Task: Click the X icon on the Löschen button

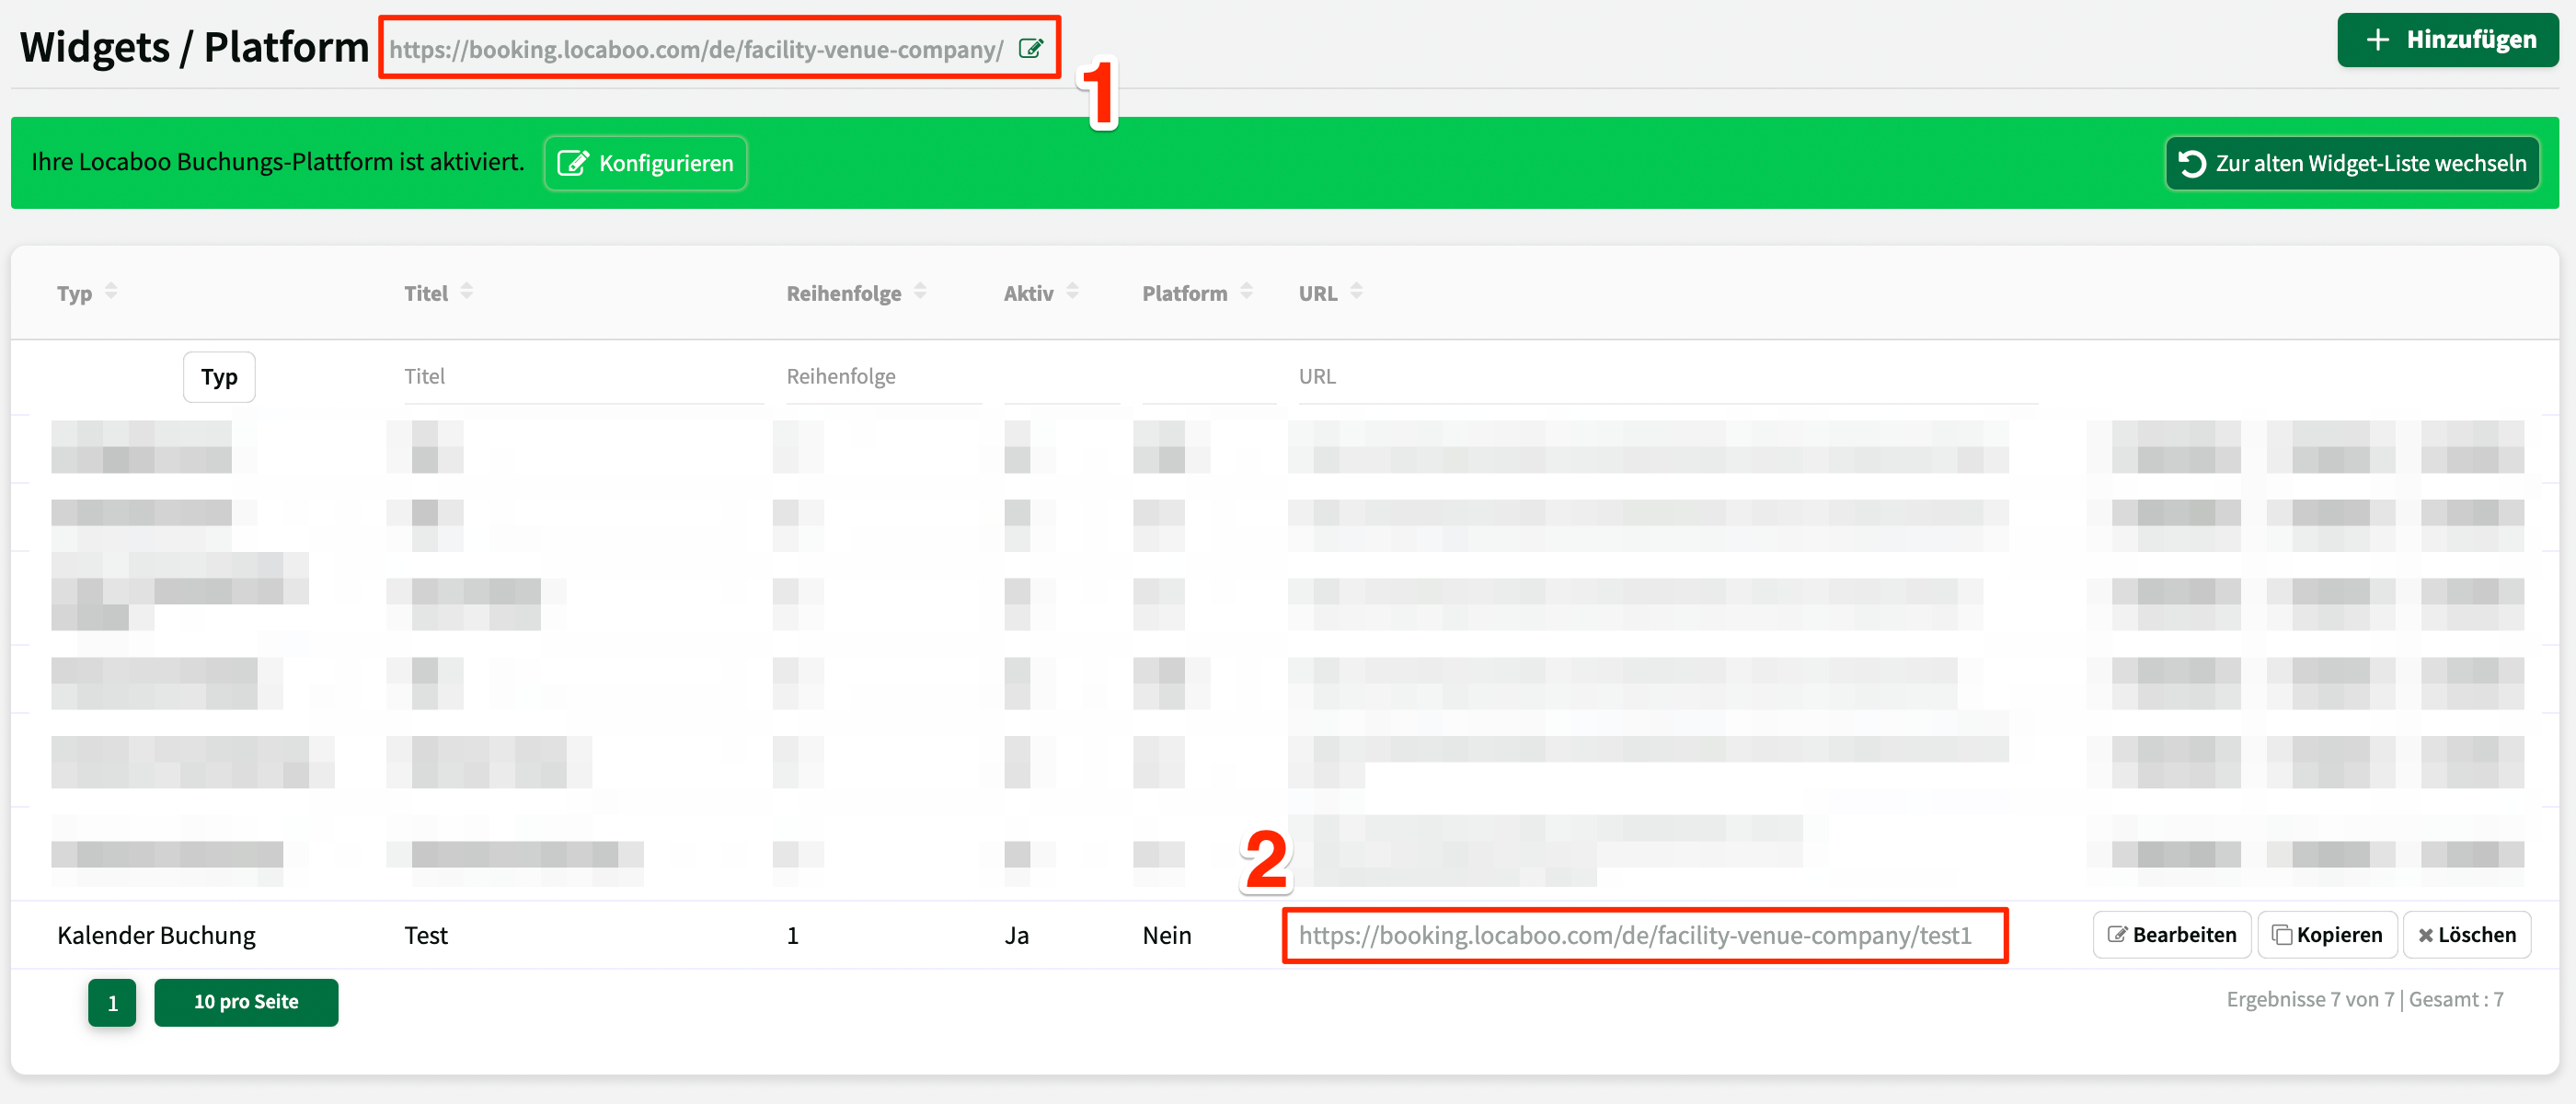Action: coord(2427,935)
